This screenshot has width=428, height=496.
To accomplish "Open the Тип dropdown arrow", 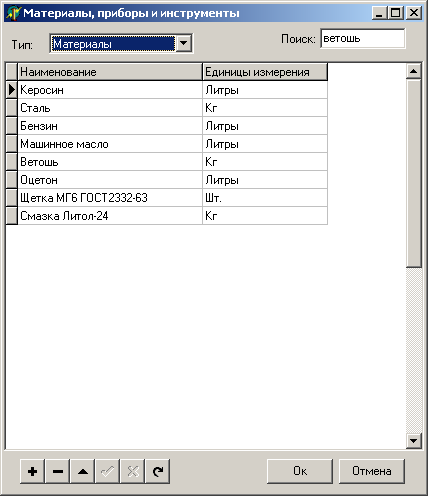I will 184,43.
